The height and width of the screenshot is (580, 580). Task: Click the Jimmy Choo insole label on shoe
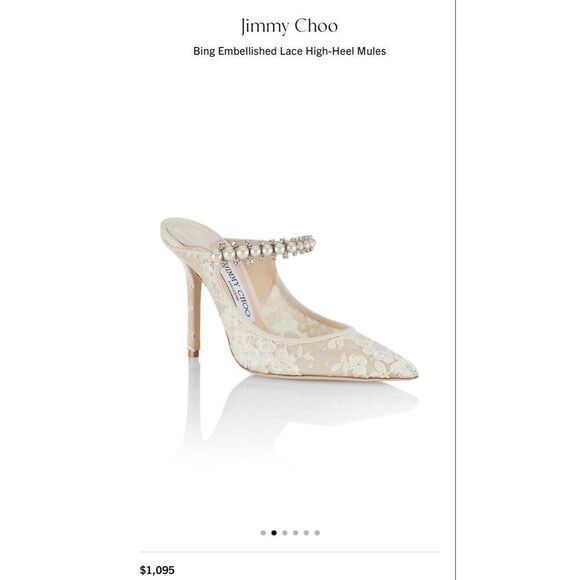click(236, 291)
